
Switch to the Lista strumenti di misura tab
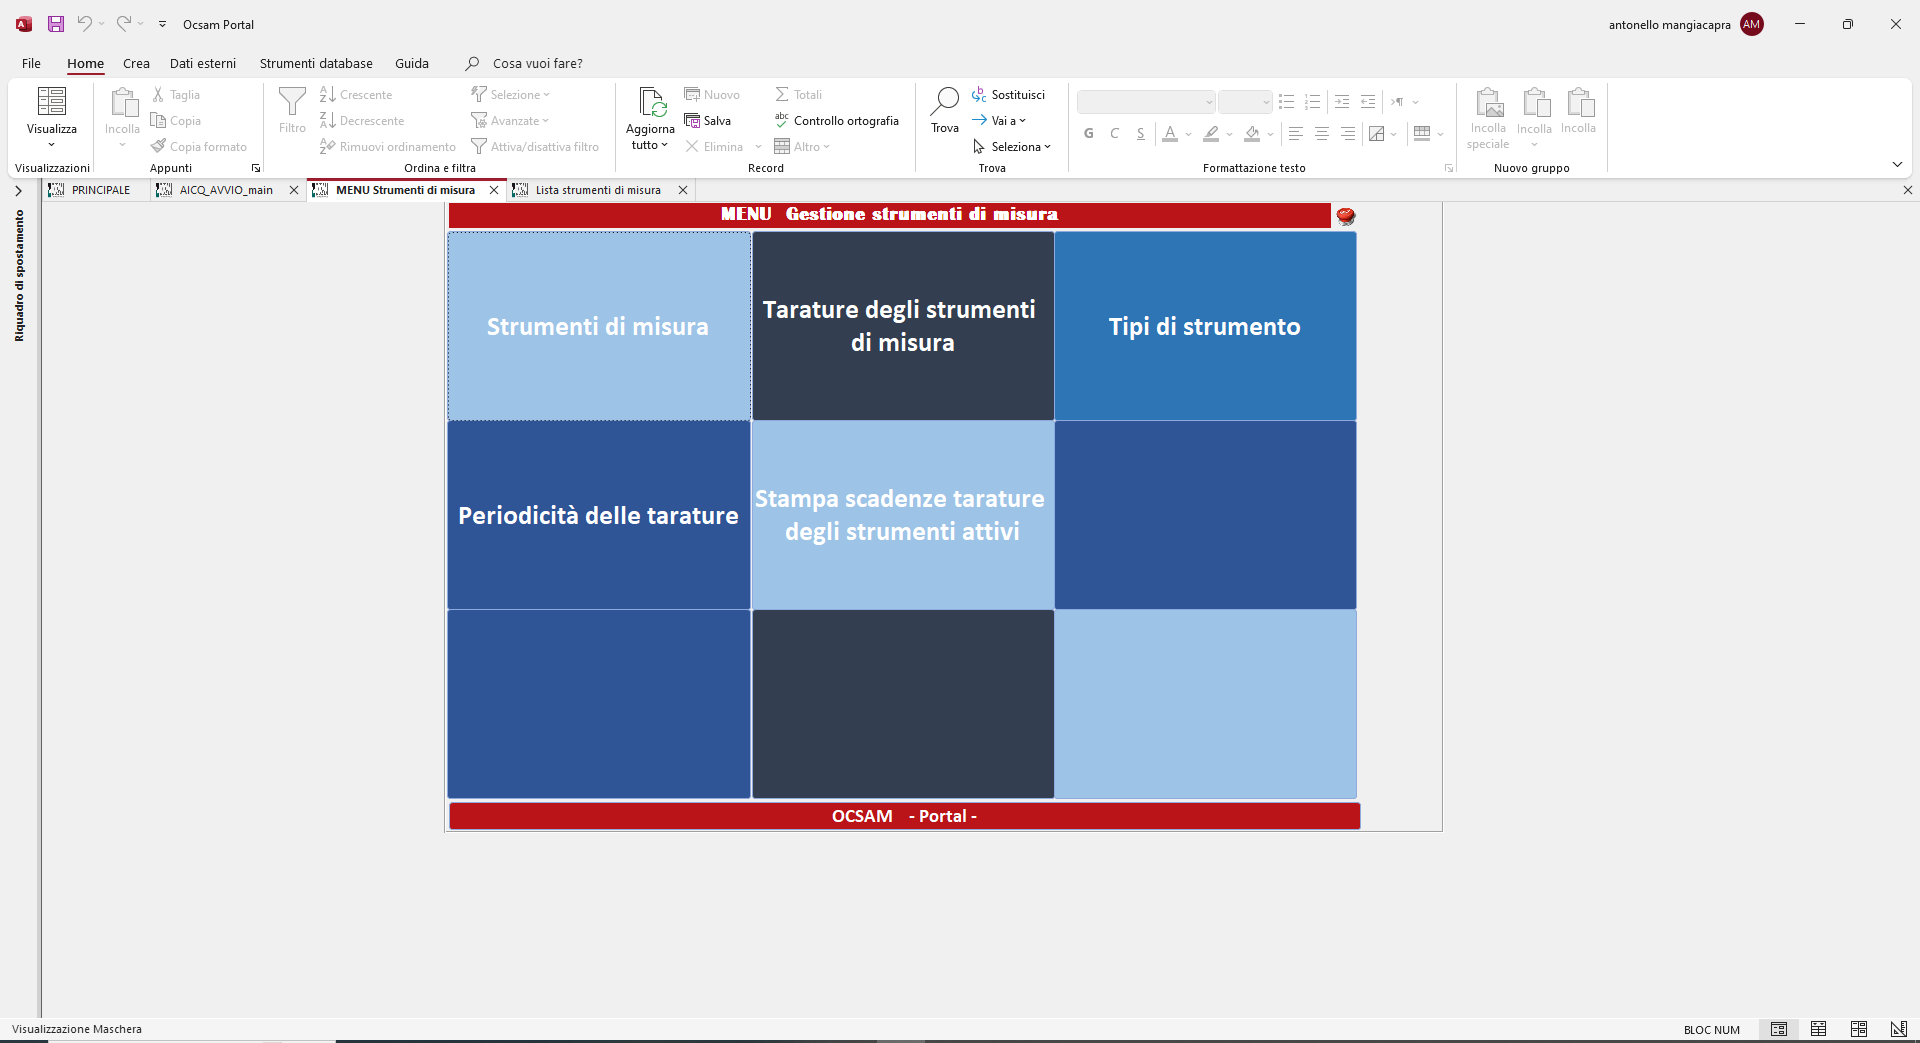click(x=598, y=190)
